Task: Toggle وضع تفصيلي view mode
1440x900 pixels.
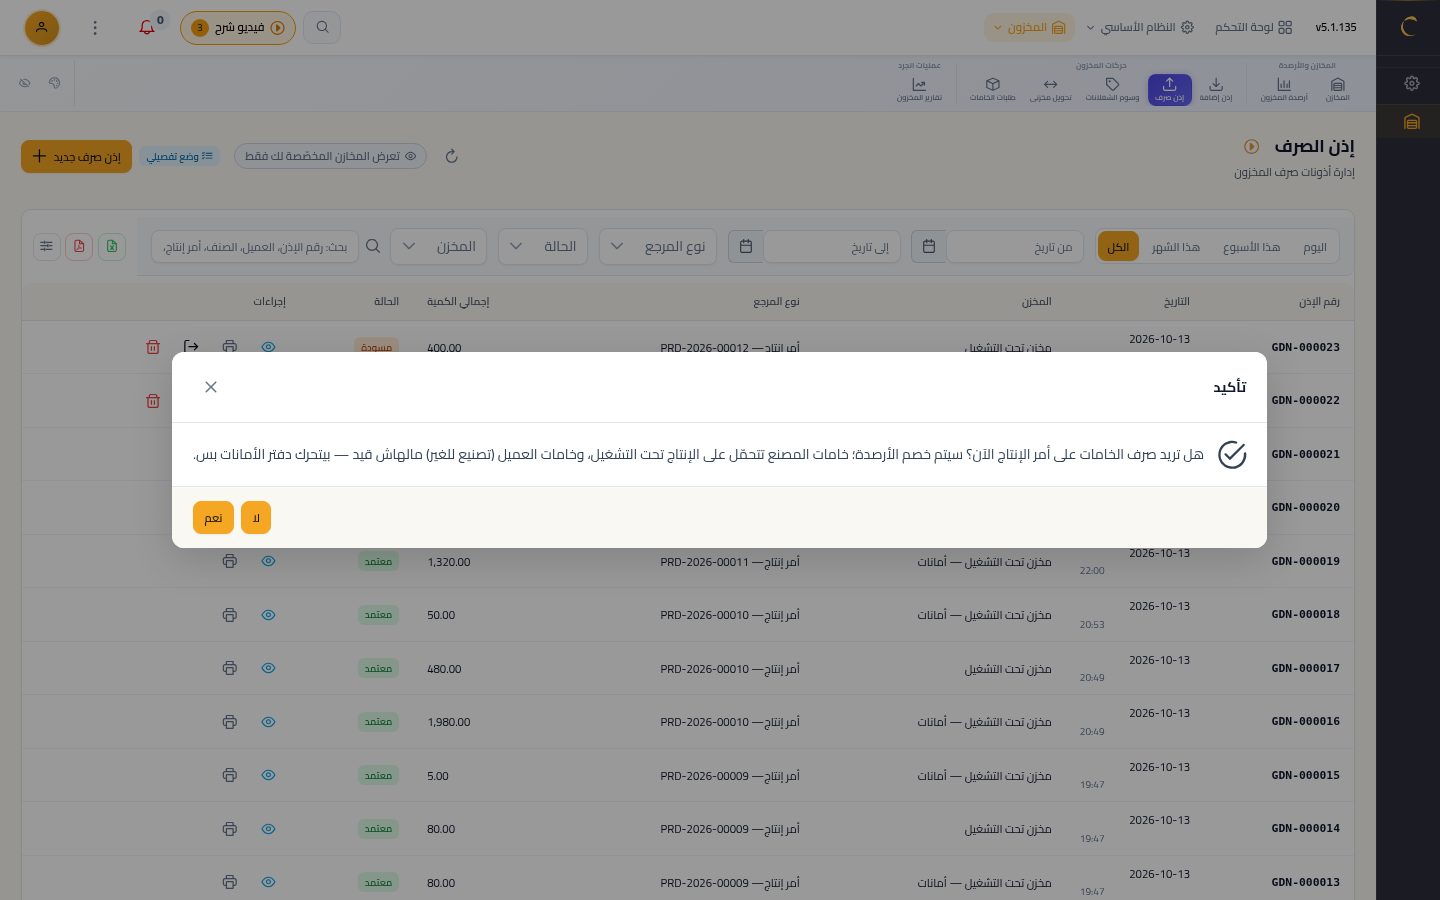Action: (x=179, y=156)
